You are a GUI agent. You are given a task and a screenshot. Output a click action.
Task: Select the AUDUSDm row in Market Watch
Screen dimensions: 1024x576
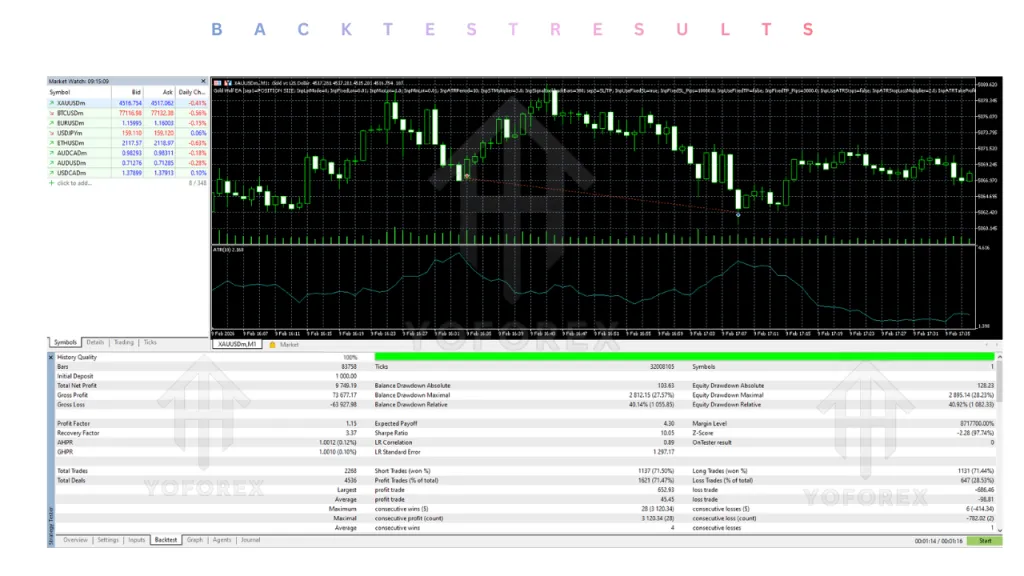128,163
